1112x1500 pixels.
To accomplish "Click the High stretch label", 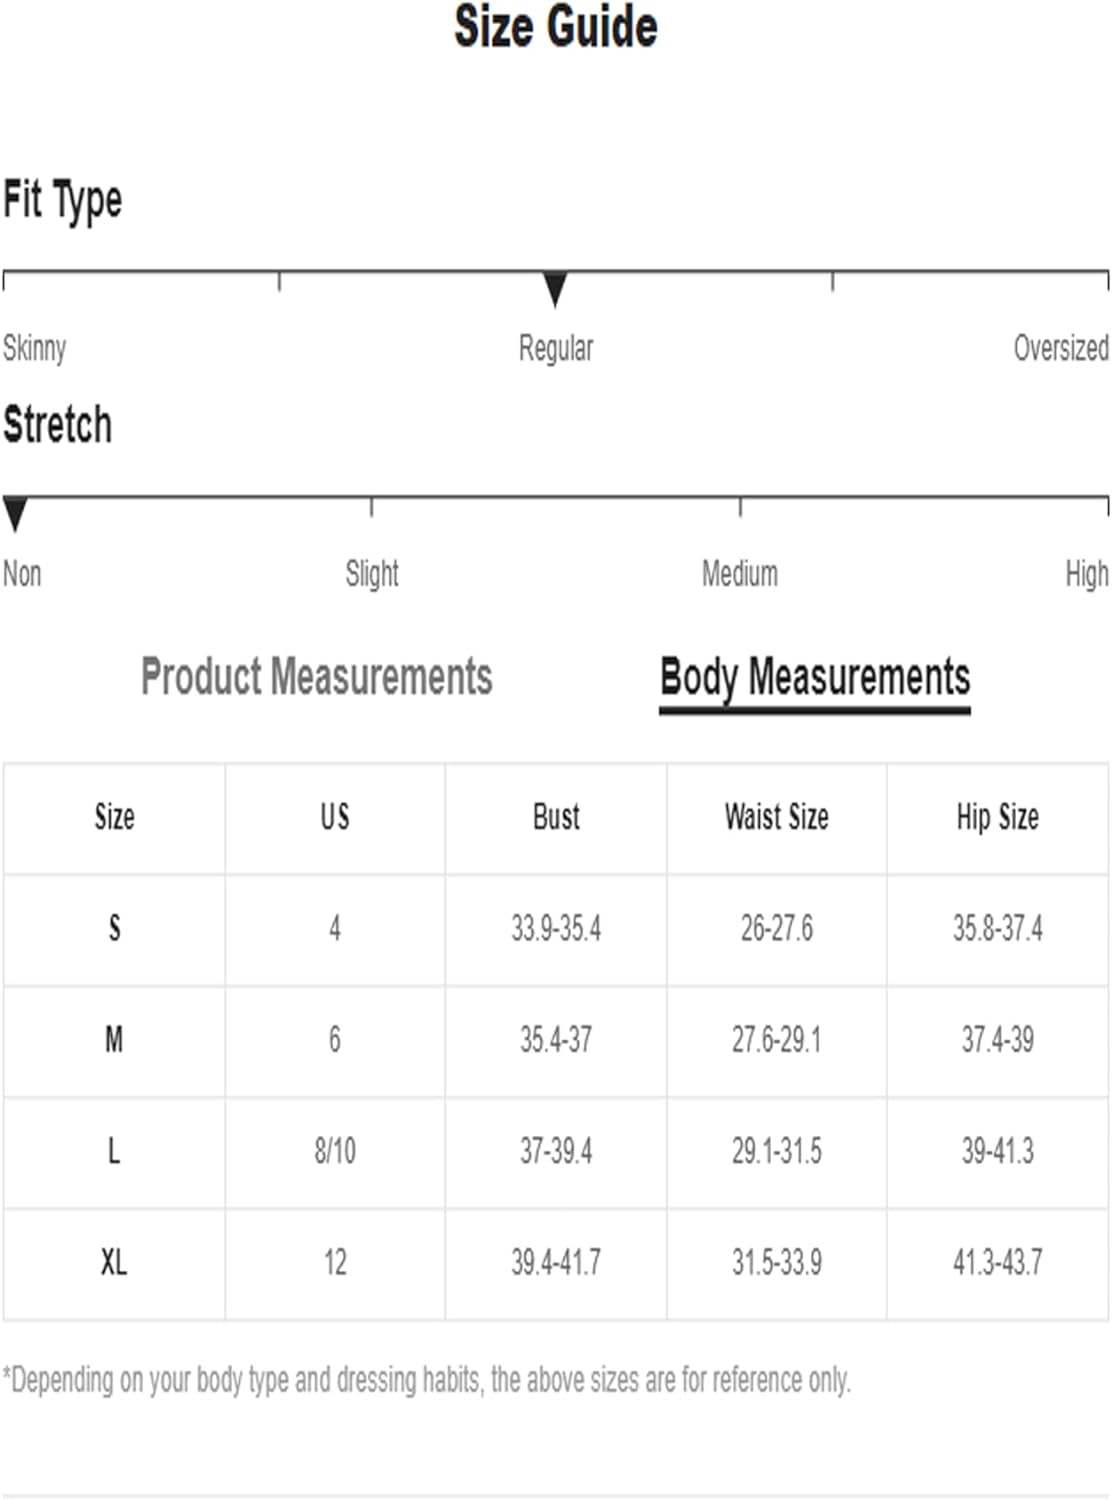I will 1087,574.
